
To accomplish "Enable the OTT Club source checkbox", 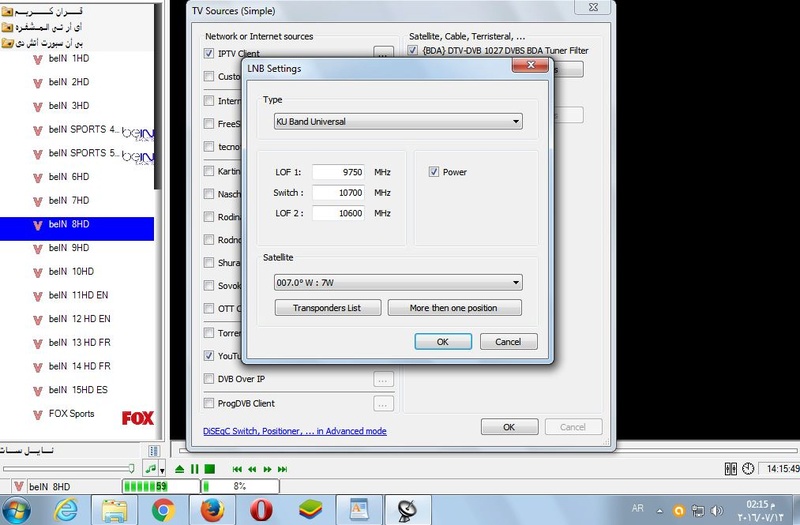I will (209, 308).
